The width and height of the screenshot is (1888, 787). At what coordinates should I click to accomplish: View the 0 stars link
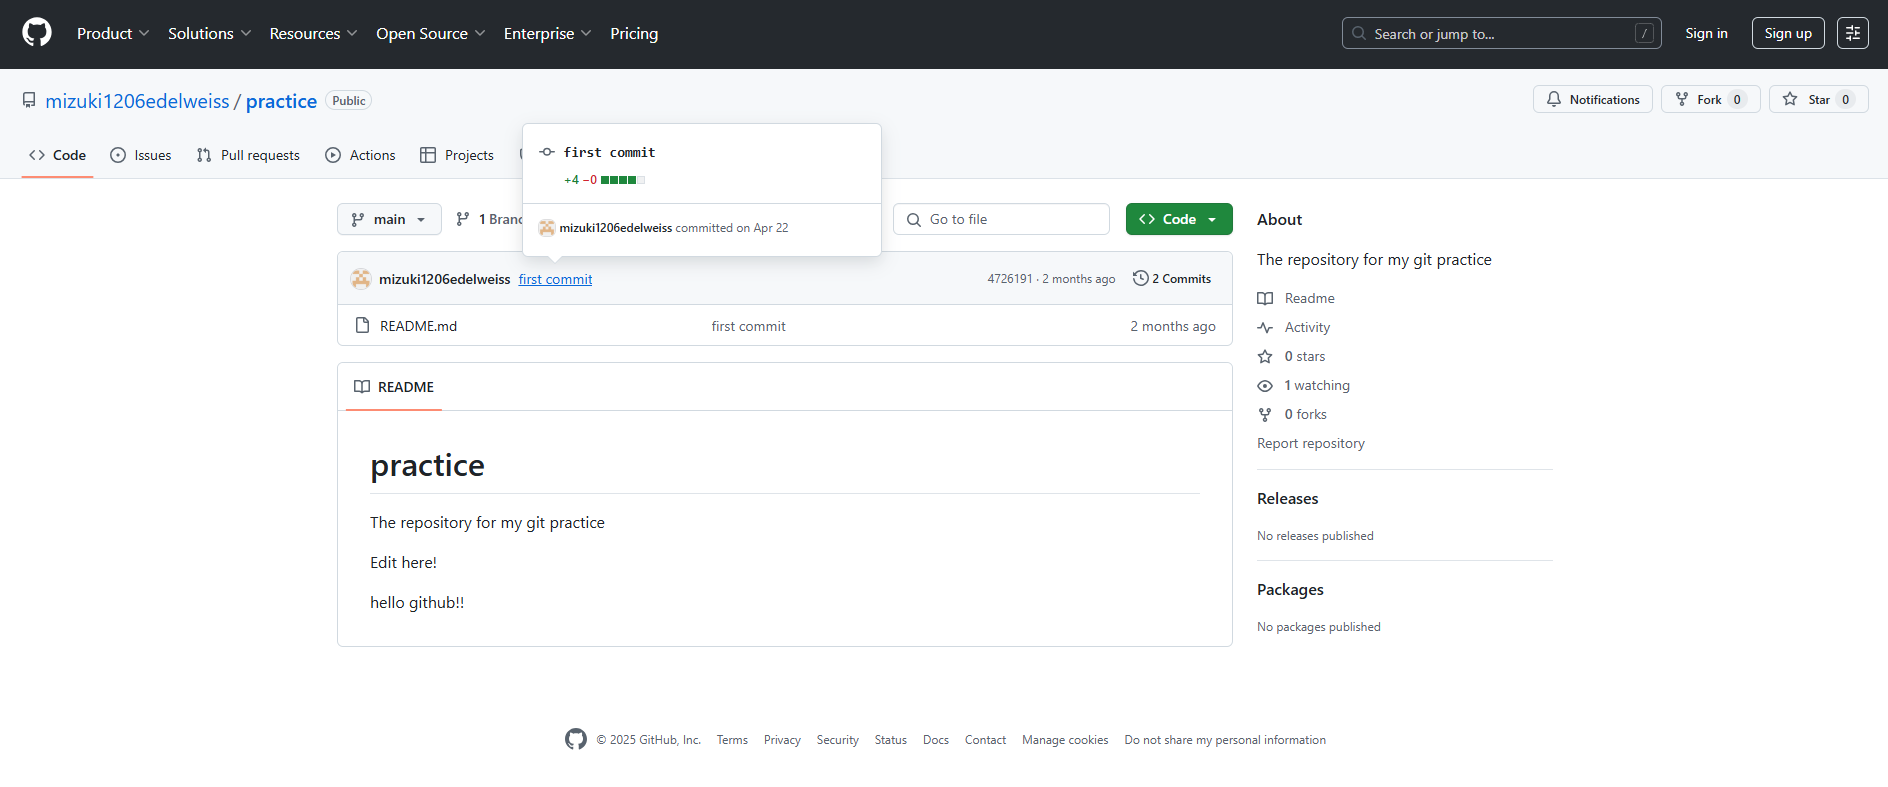pyautogui.click(x=1305, y=356)
